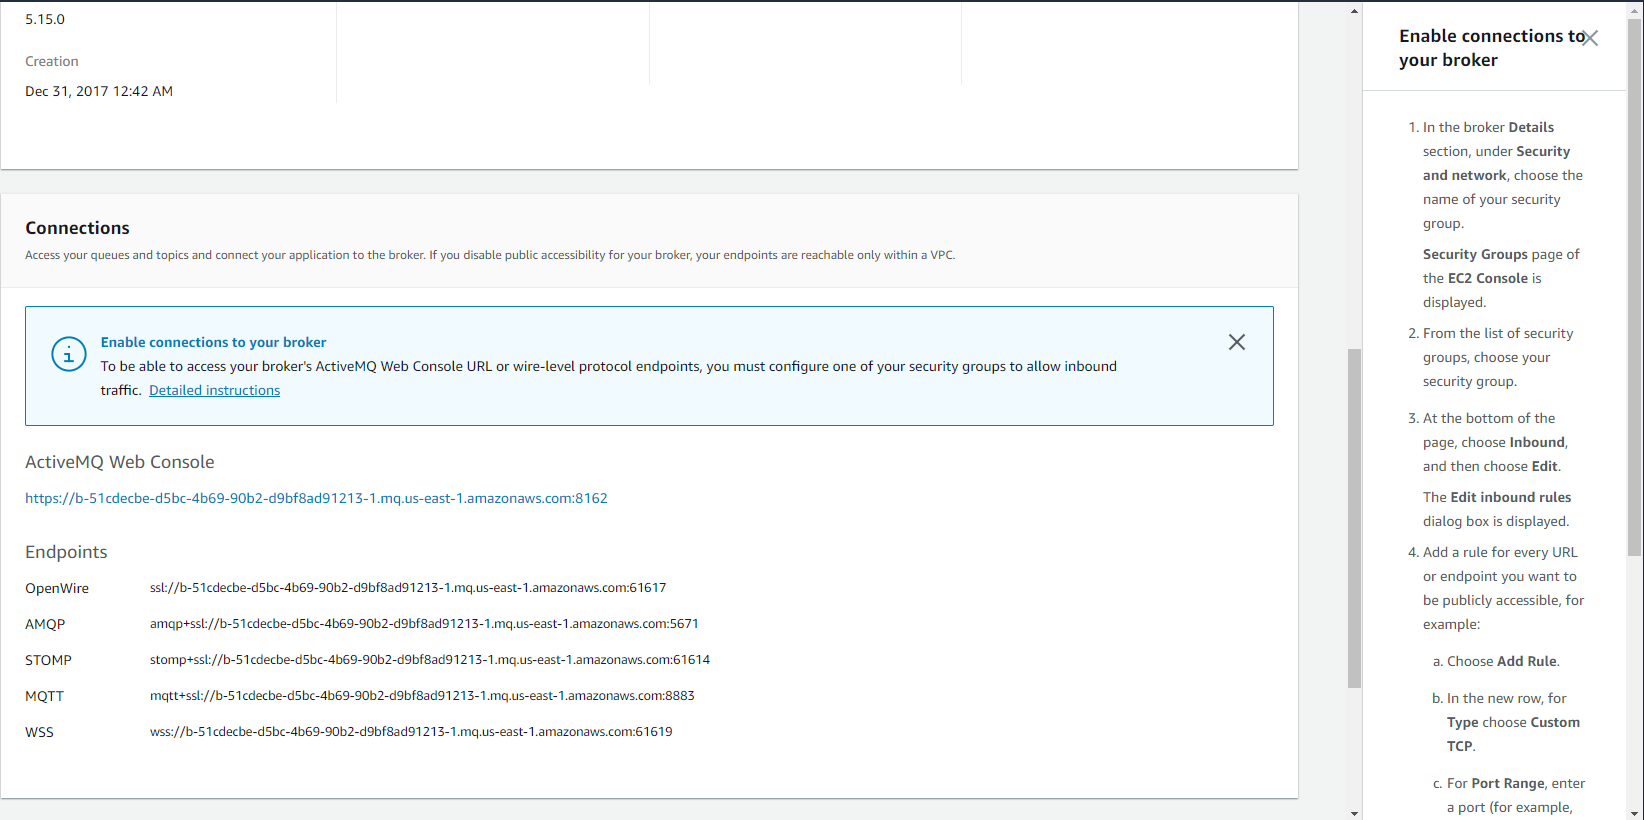Screen dimensions: 1644x820
Task: Close the Enable connections help panel
Action: (1590, 38)
